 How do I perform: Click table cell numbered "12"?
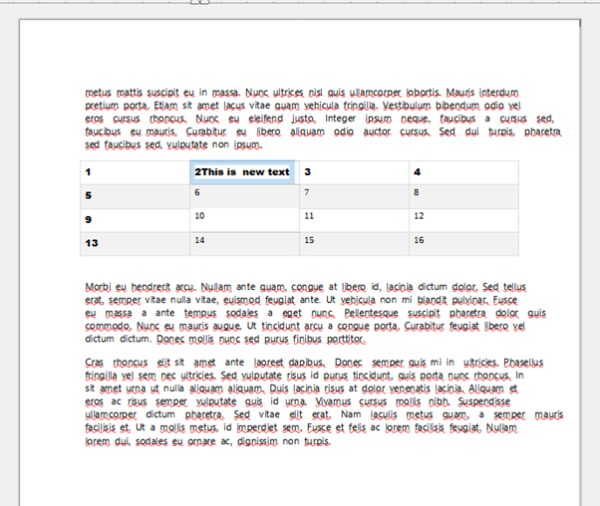(x=464, y=220)
